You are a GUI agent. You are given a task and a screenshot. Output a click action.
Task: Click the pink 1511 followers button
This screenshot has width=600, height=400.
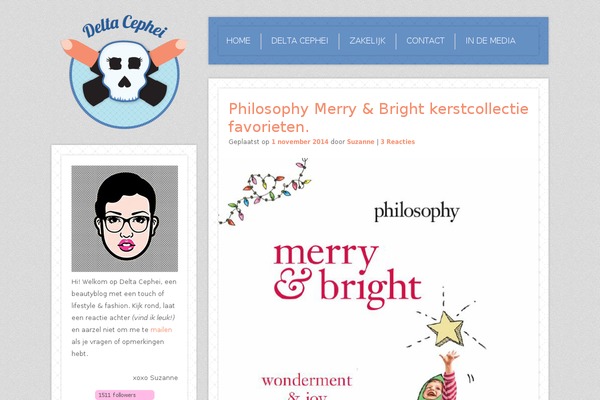[125, 395]
